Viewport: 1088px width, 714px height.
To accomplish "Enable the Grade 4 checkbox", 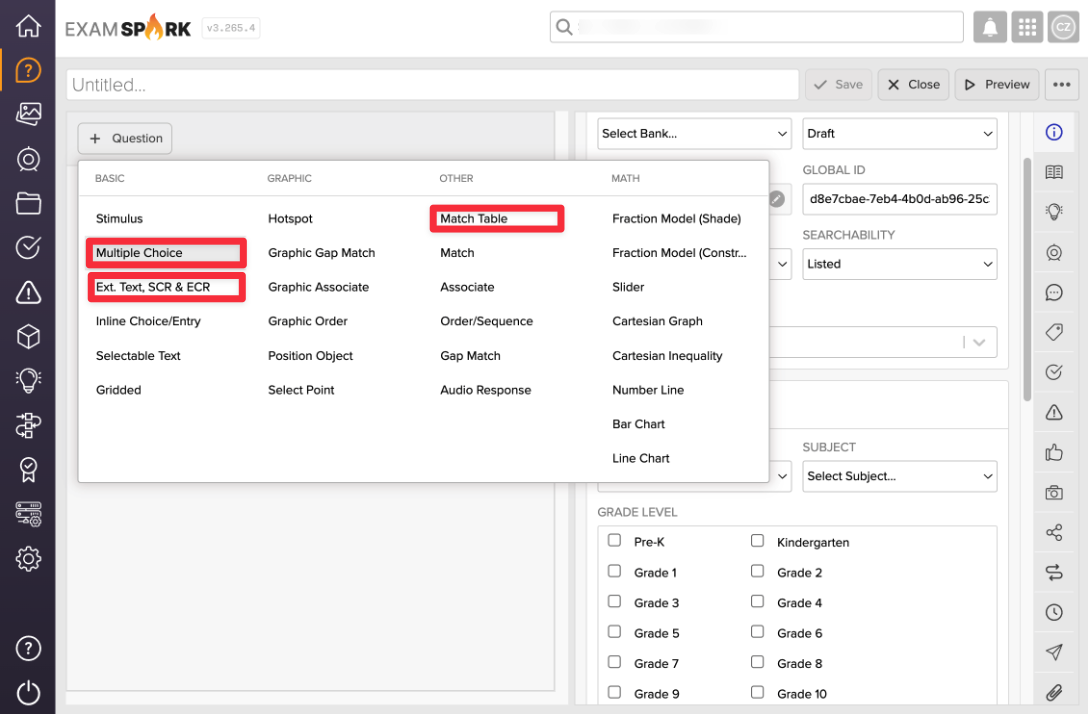I will click(757, 602).
